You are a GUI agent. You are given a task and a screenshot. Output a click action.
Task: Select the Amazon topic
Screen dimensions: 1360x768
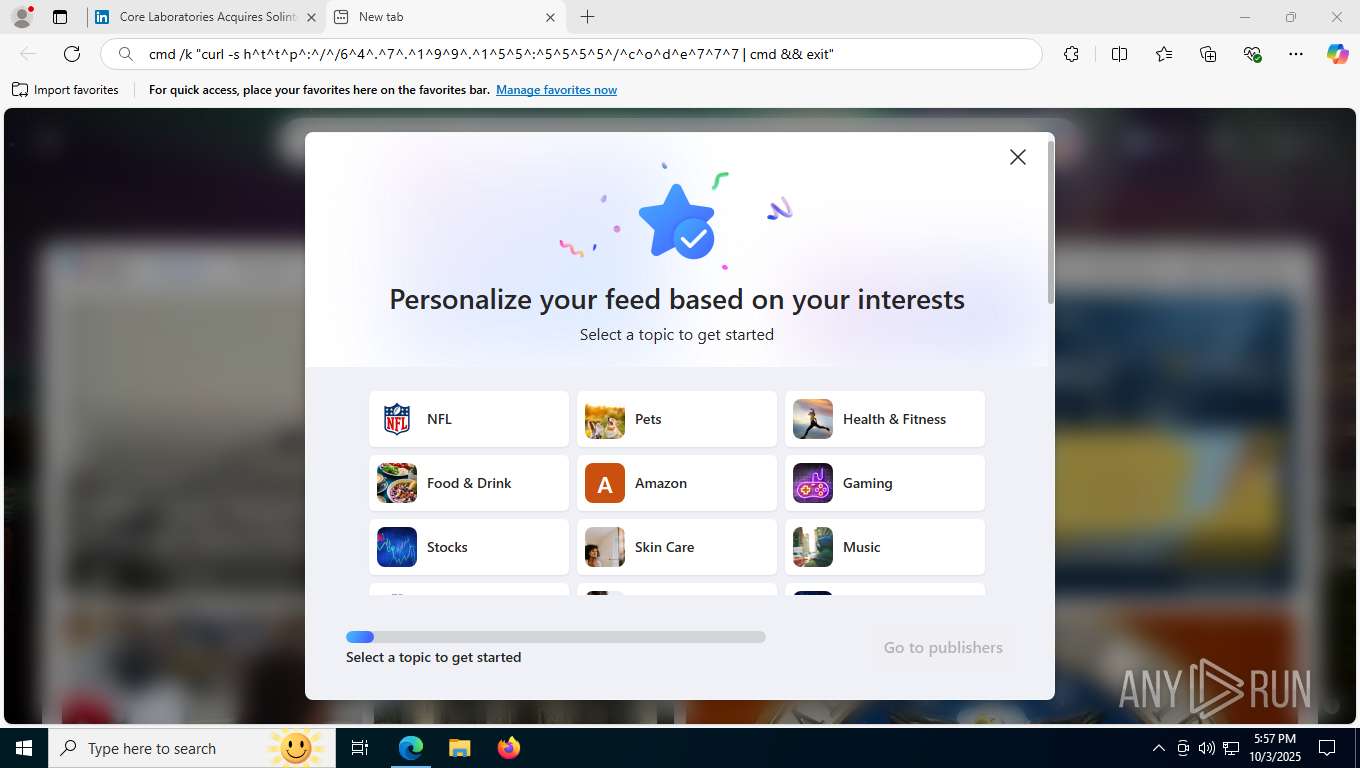point(677,483)
